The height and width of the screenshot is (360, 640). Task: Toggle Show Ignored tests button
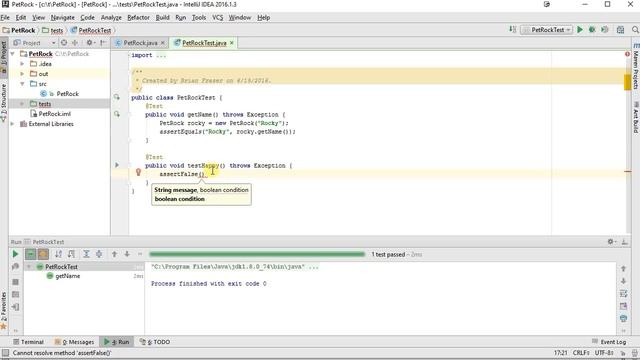point(43,254)
